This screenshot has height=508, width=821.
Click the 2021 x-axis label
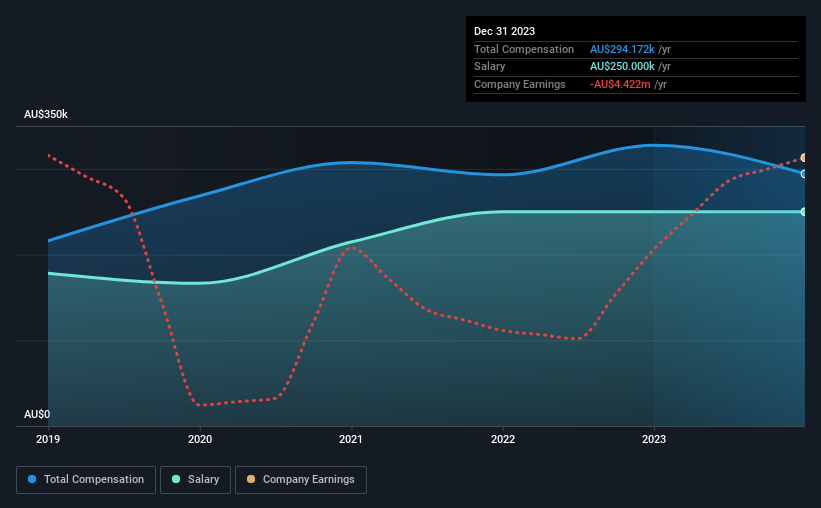(351, 439)
